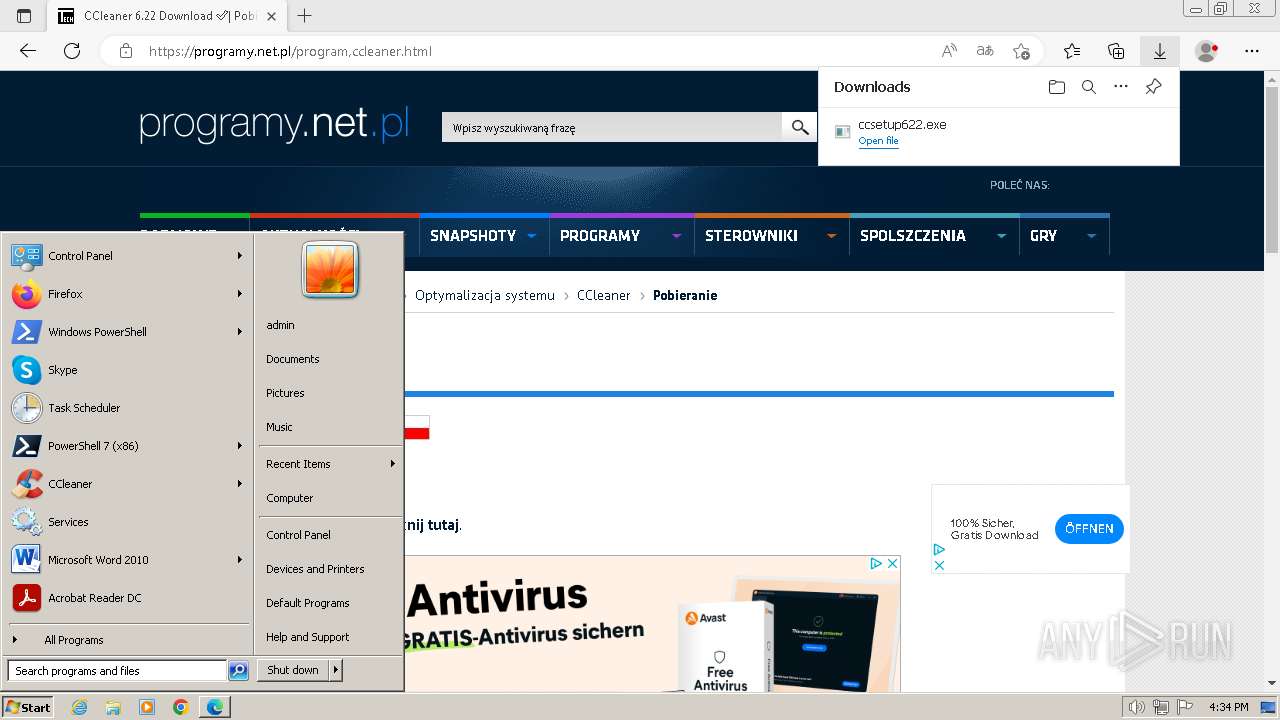Add this page to favorites
Viewport: 1280px width, 720px height.
pyautogui.click(x=1021, y=51)
